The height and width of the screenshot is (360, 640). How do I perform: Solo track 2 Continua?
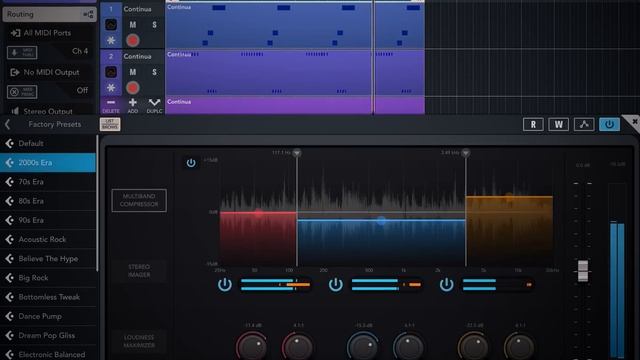(x=154, y=72)
